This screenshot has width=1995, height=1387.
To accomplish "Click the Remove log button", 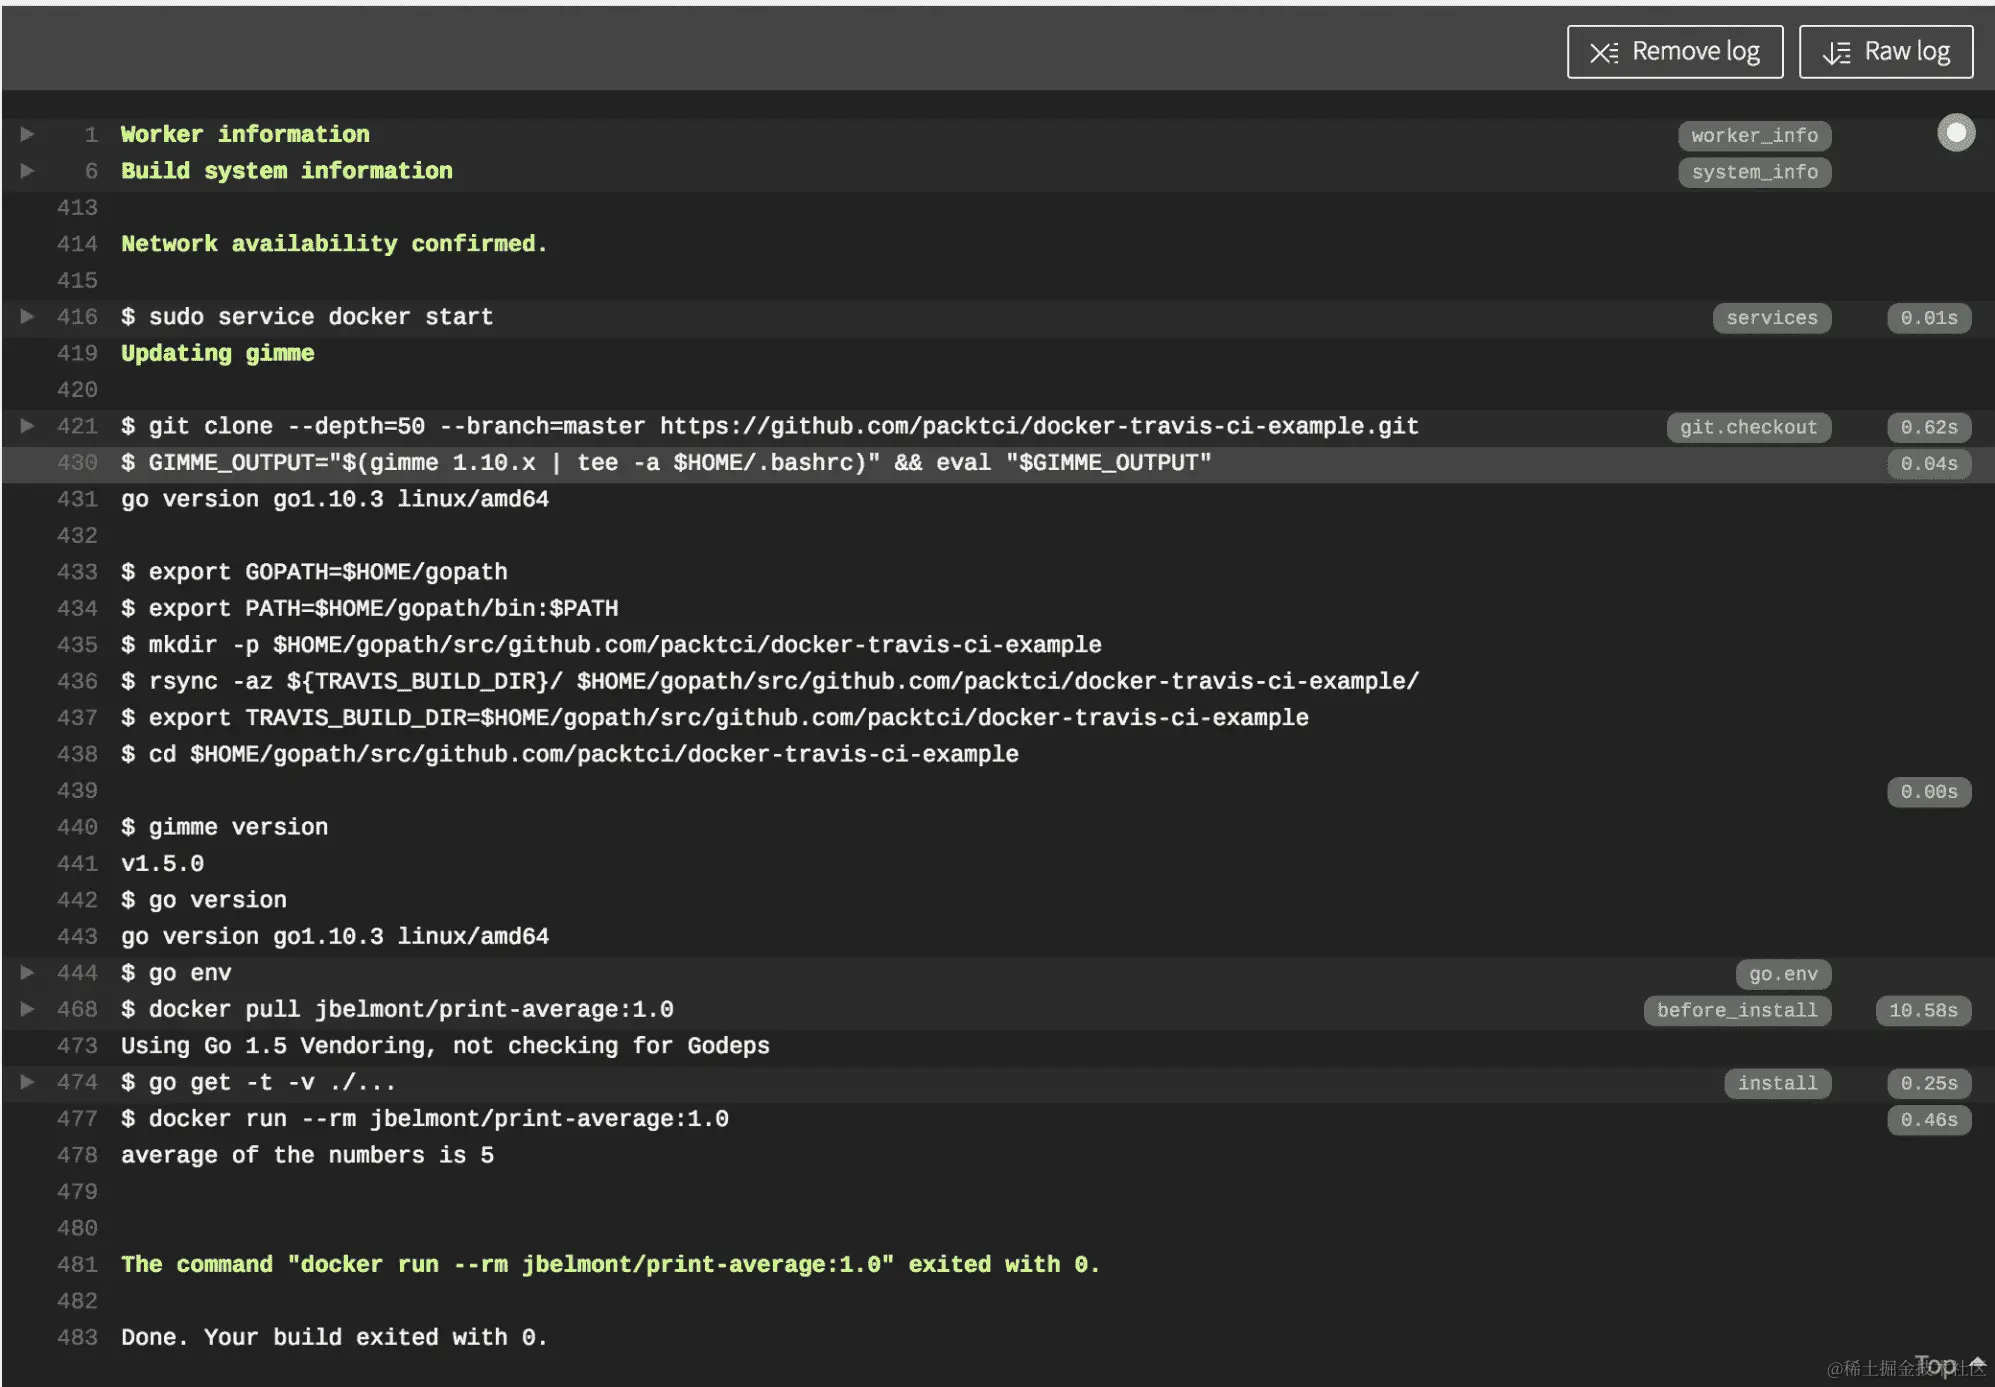I will 1674,52.
